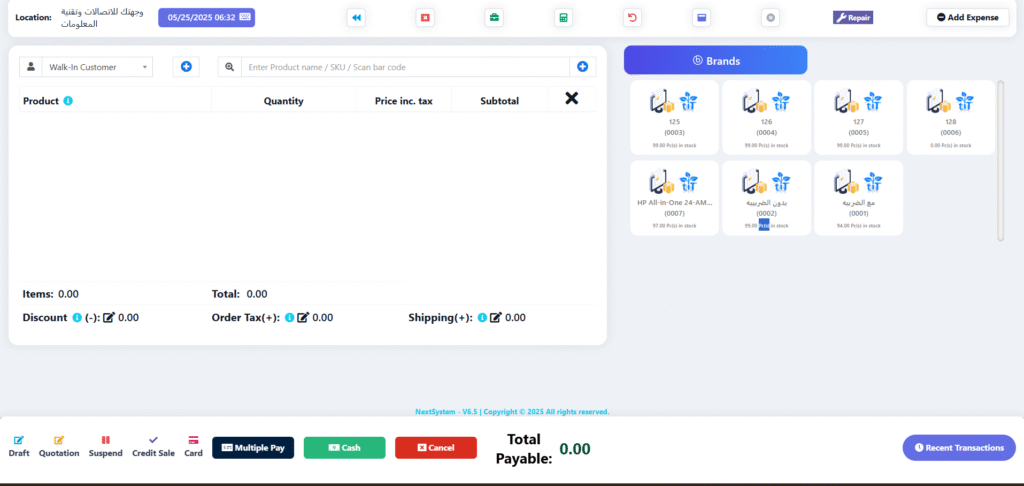Viewport: 1024px width, 486px height.
Task: Open the date time picker 05/25/2025 06:32
Action: (x=206, y=18)
